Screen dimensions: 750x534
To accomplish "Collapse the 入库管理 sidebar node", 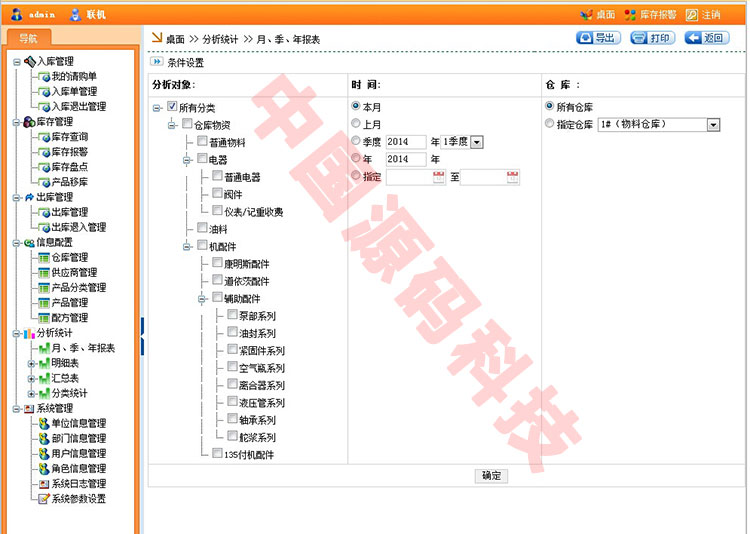I will tap(17, 62).
